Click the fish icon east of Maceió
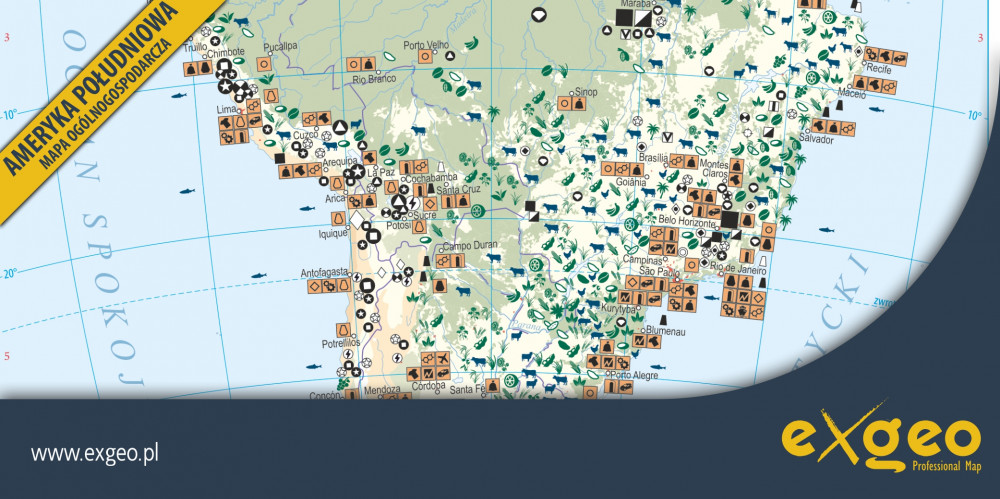1000x499 pixels. [x=876, y=110]
